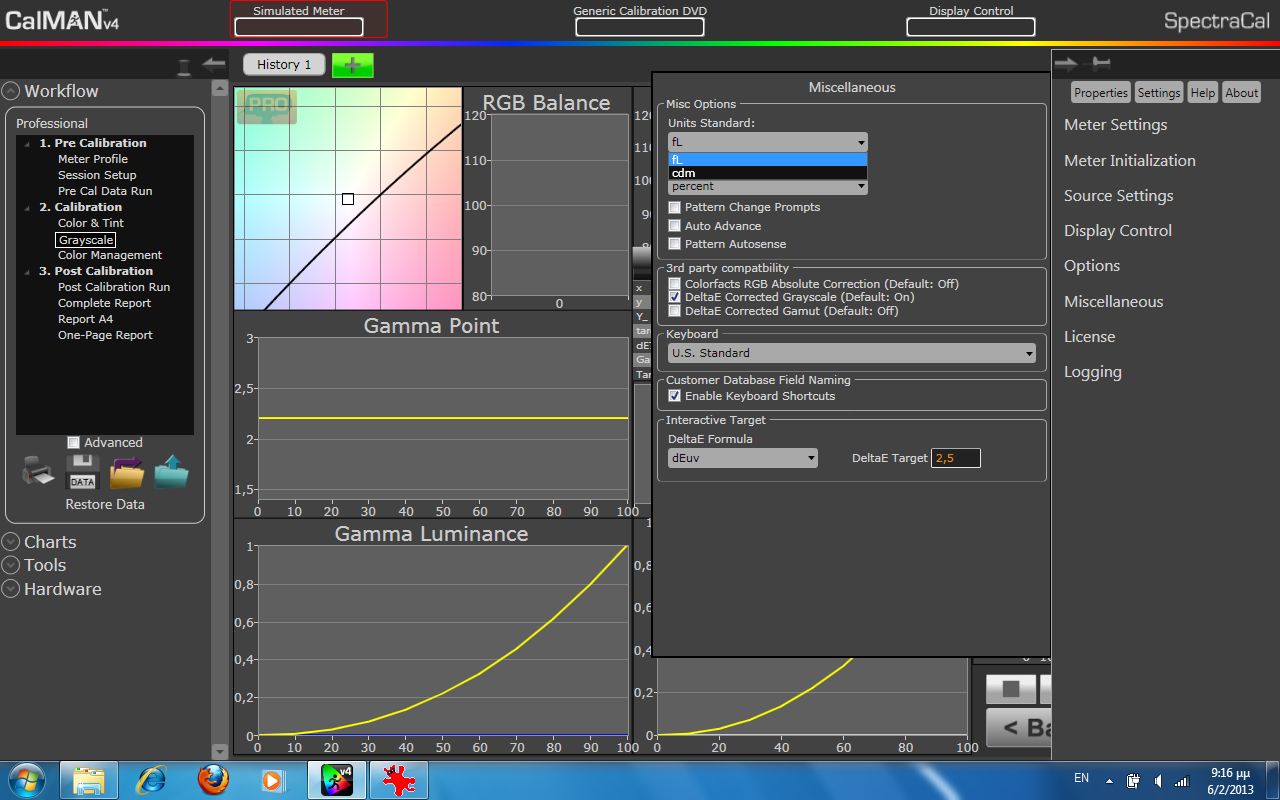Click the arrow icon atop the right panel
Viewport: 1280px width, 800px height.
[1066, 64]
